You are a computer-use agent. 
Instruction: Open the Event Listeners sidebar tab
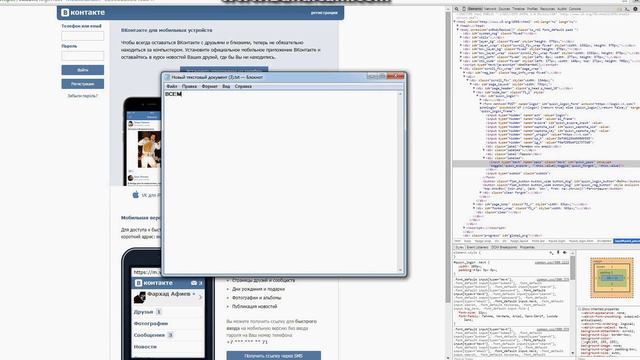(x=477, y=247)
